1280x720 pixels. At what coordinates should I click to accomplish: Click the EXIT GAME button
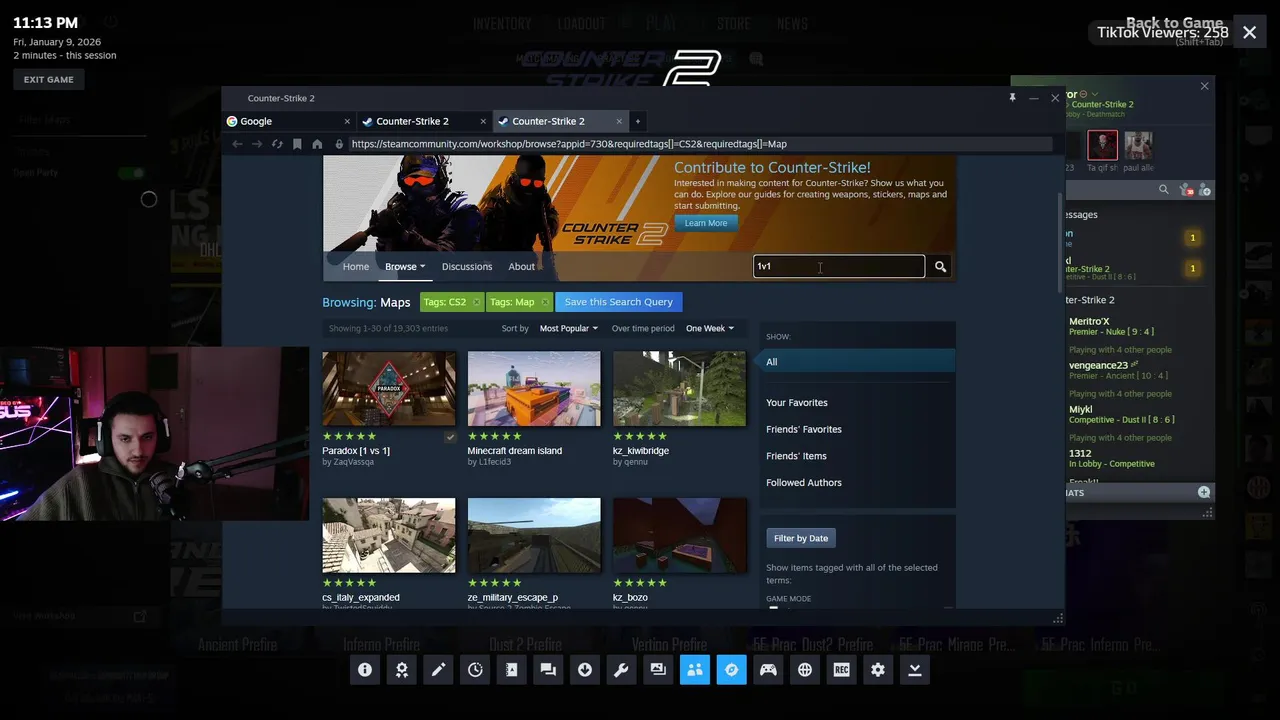[49, 80]
